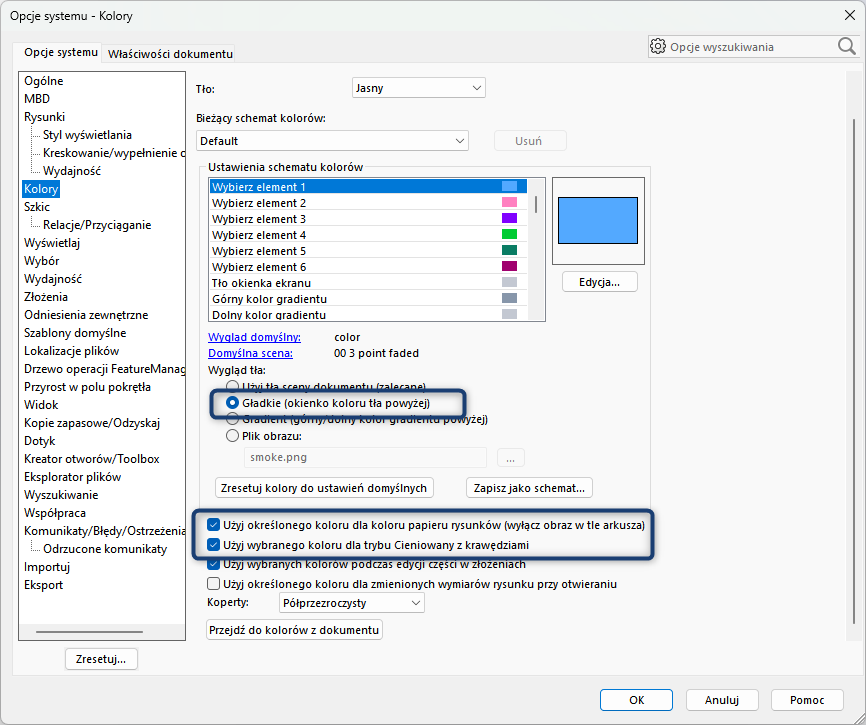Click the search options gear icon
866x725 pixels.
pyautogui.click(x=658, y=46)
